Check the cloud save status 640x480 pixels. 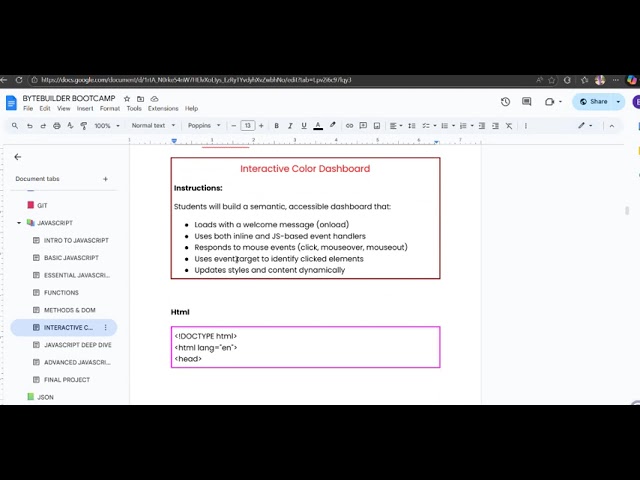point(154,99)
